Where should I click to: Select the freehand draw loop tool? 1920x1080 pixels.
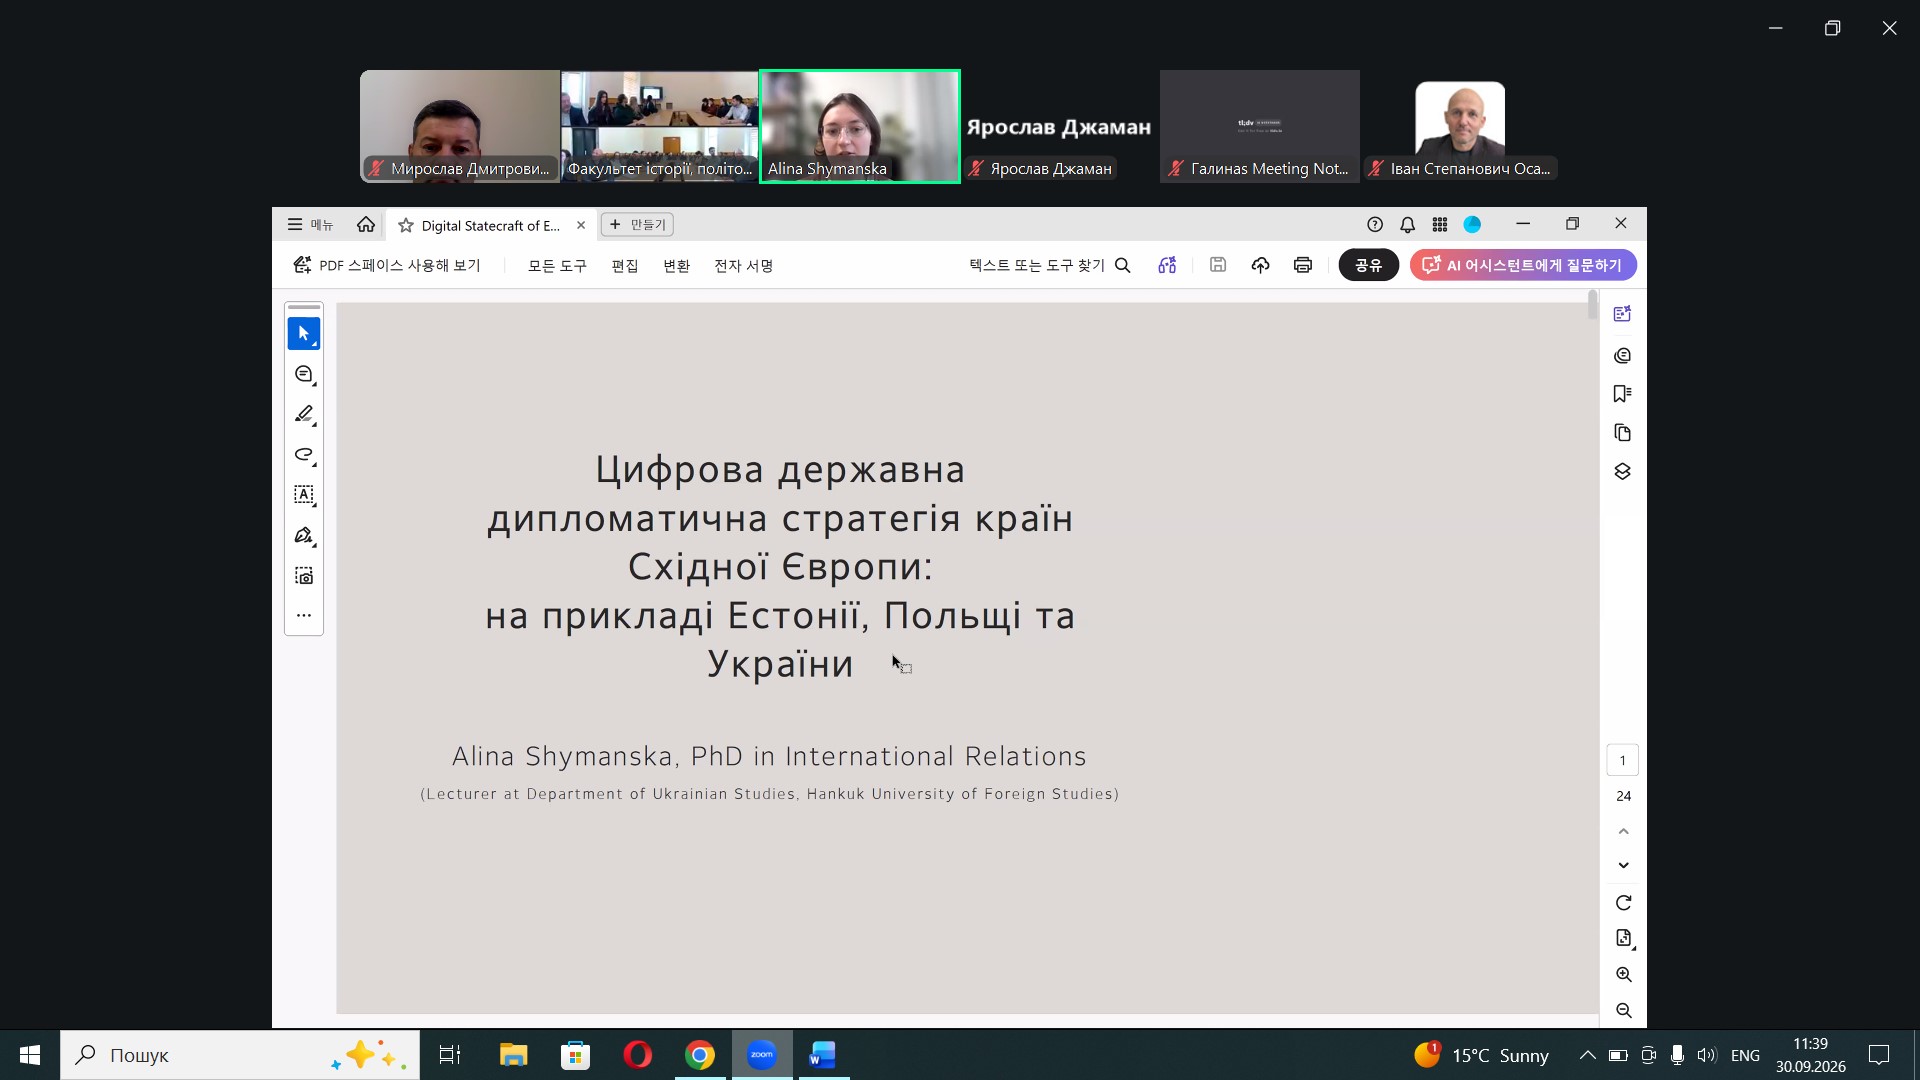point(304,455)
